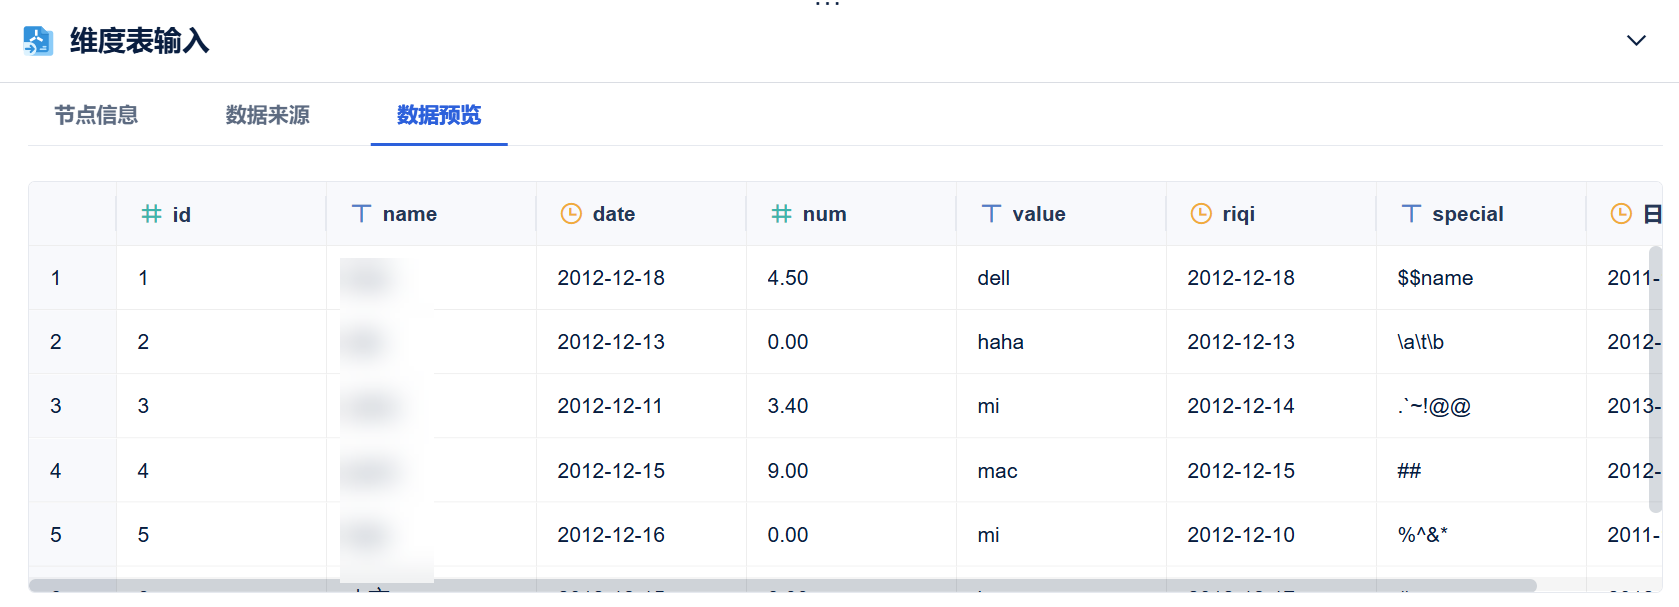This screenshot has height=607, width=1679.
Task: Click the number type icon beside num
Action: (x=781, y=214)
